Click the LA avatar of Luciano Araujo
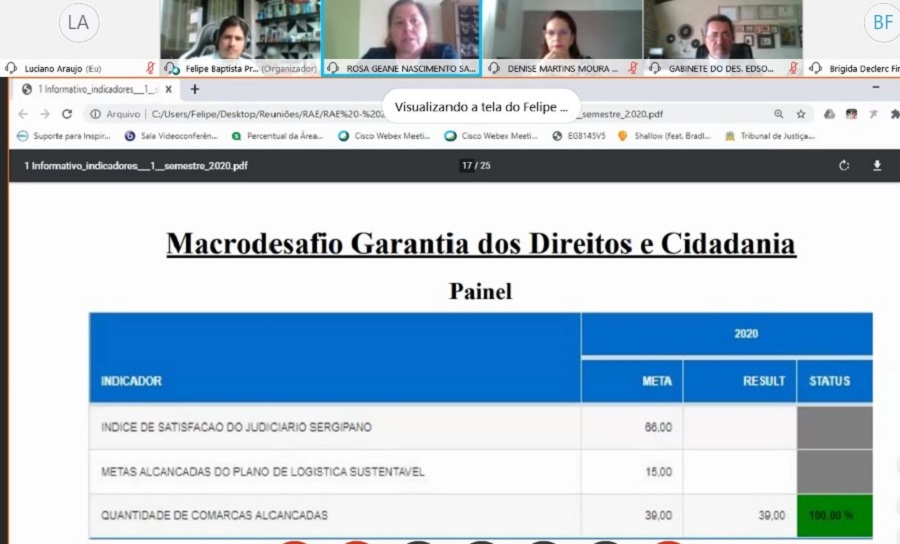 point(79,23)
